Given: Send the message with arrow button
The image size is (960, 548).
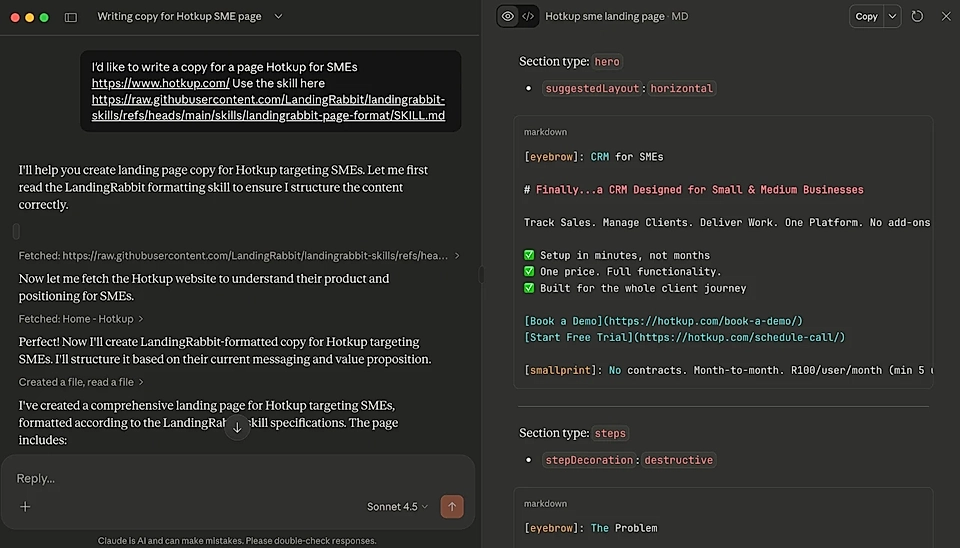Looking at the screenshot, I should click(x=452, y=506).
